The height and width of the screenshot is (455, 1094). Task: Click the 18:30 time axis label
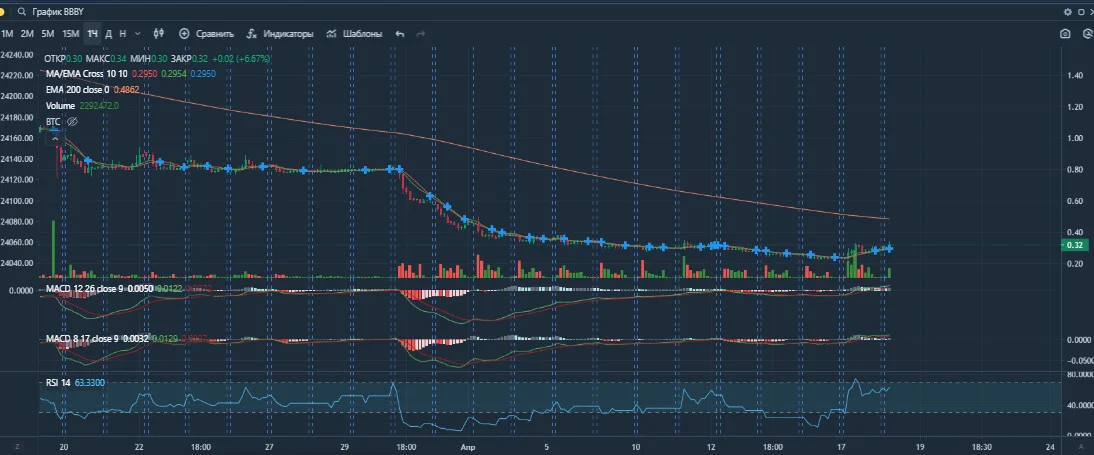point(982,446)
